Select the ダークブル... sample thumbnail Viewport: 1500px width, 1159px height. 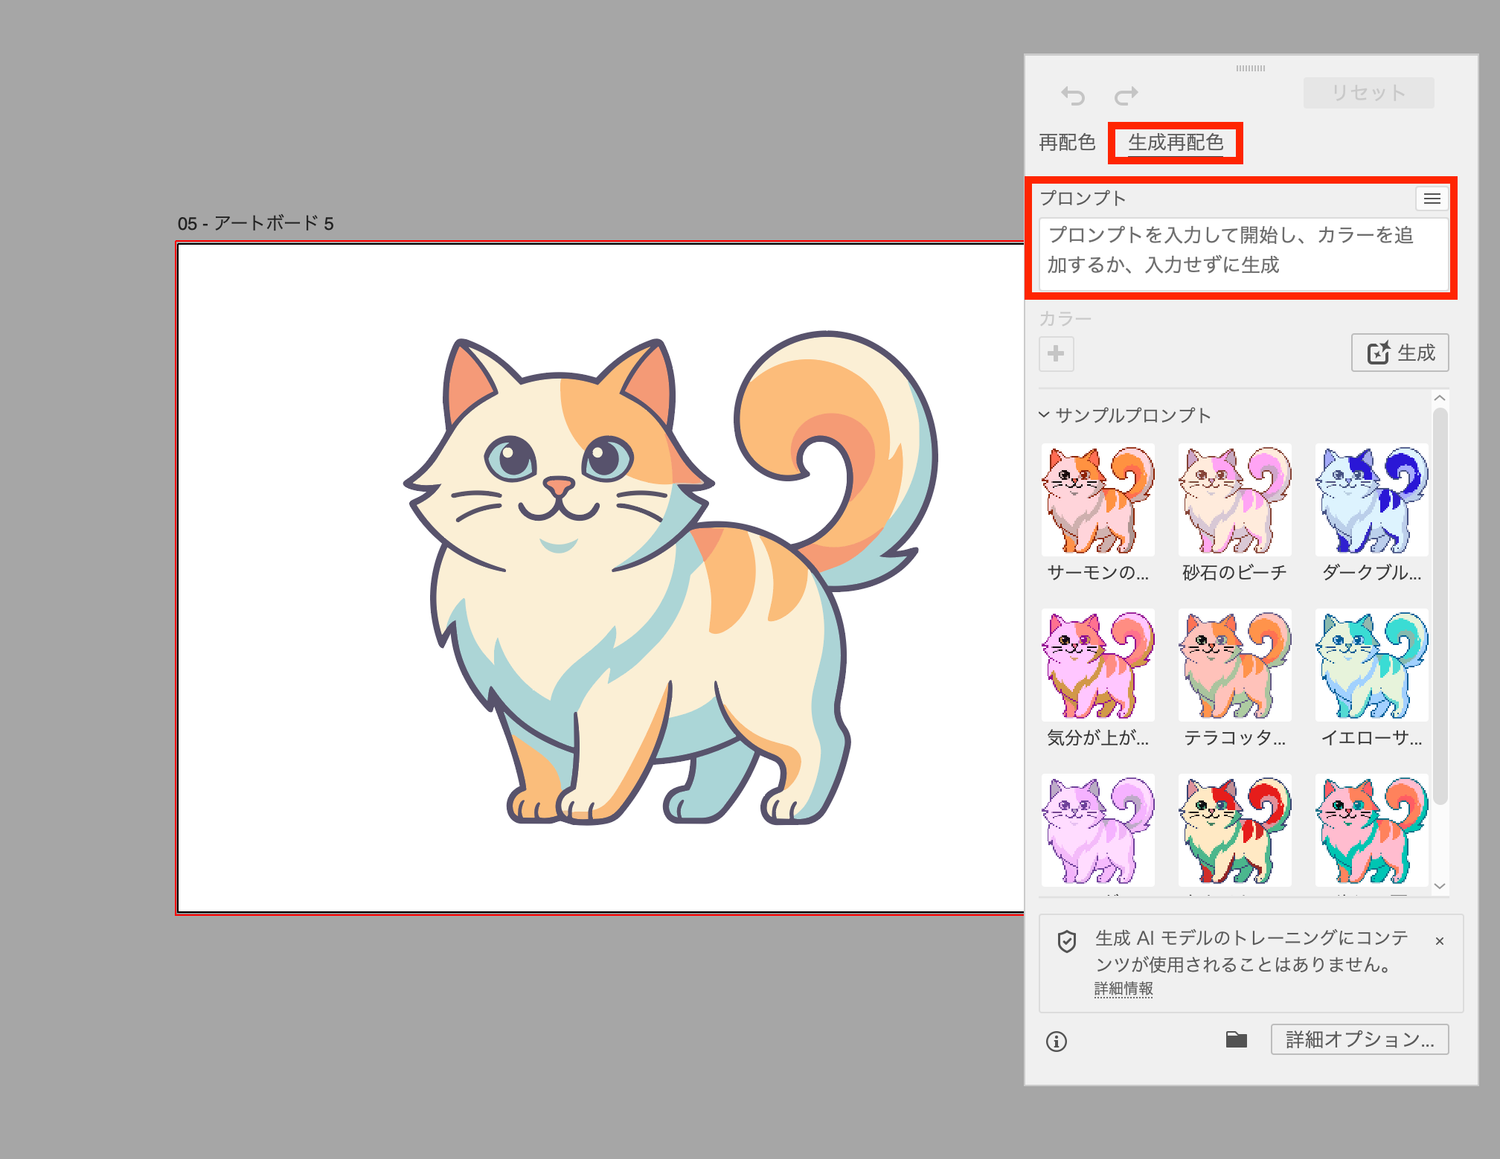[1372, 500]
